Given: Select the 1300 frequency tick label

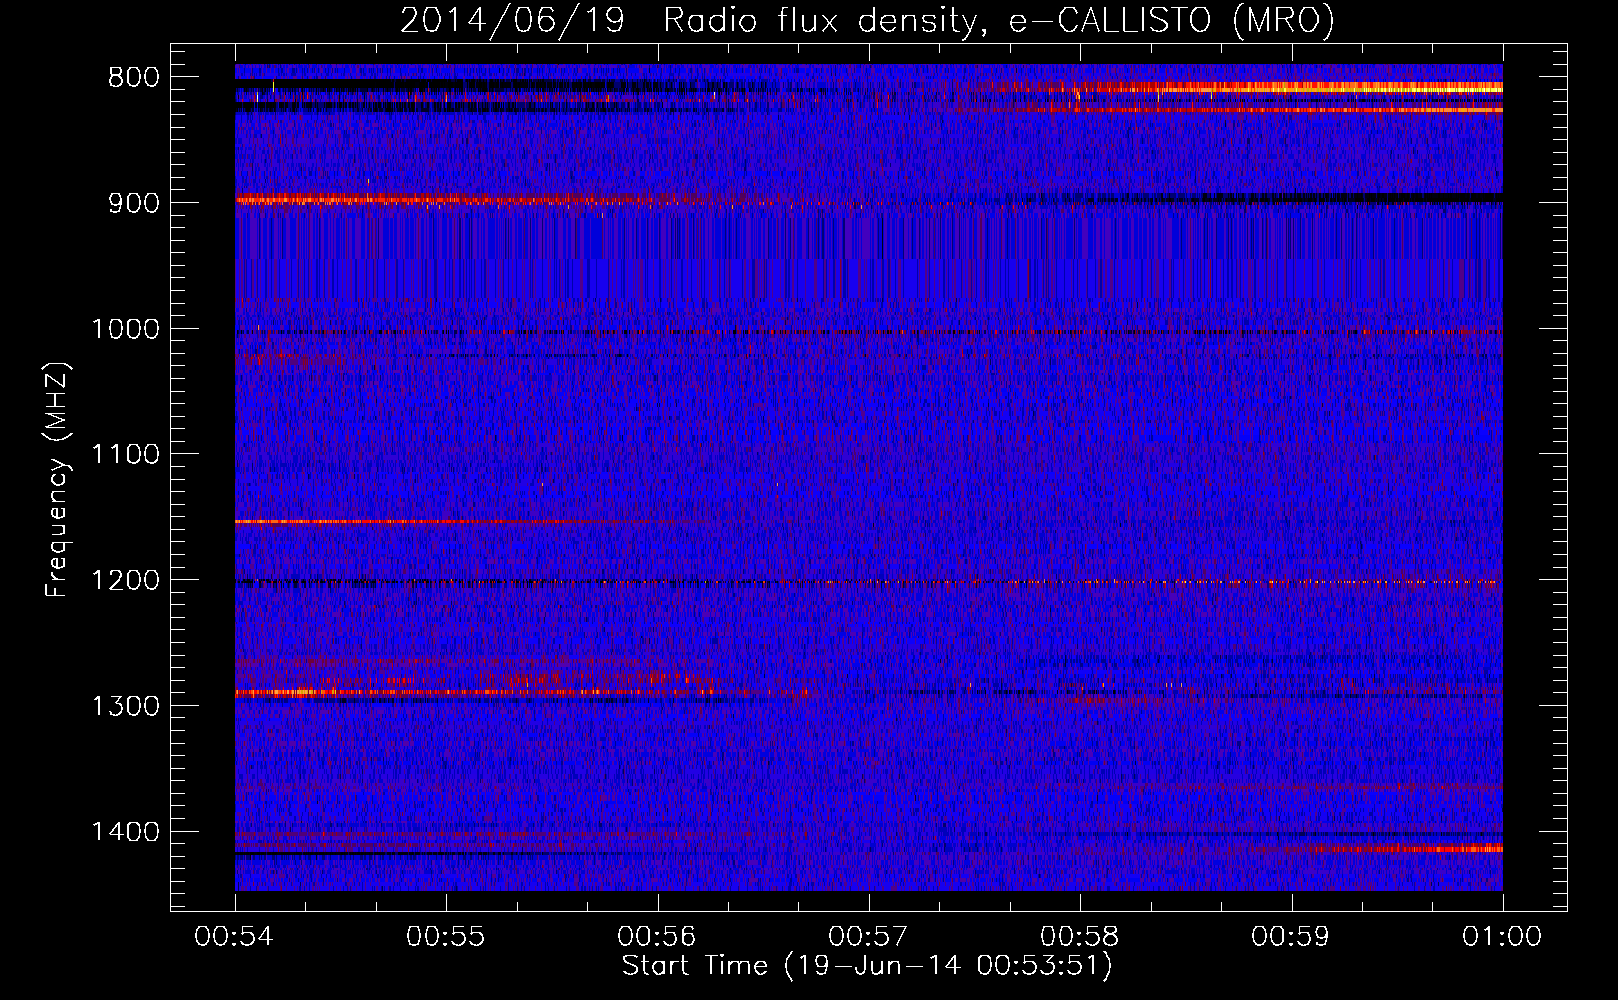Looking at the screenshot, I should [125, 706].
